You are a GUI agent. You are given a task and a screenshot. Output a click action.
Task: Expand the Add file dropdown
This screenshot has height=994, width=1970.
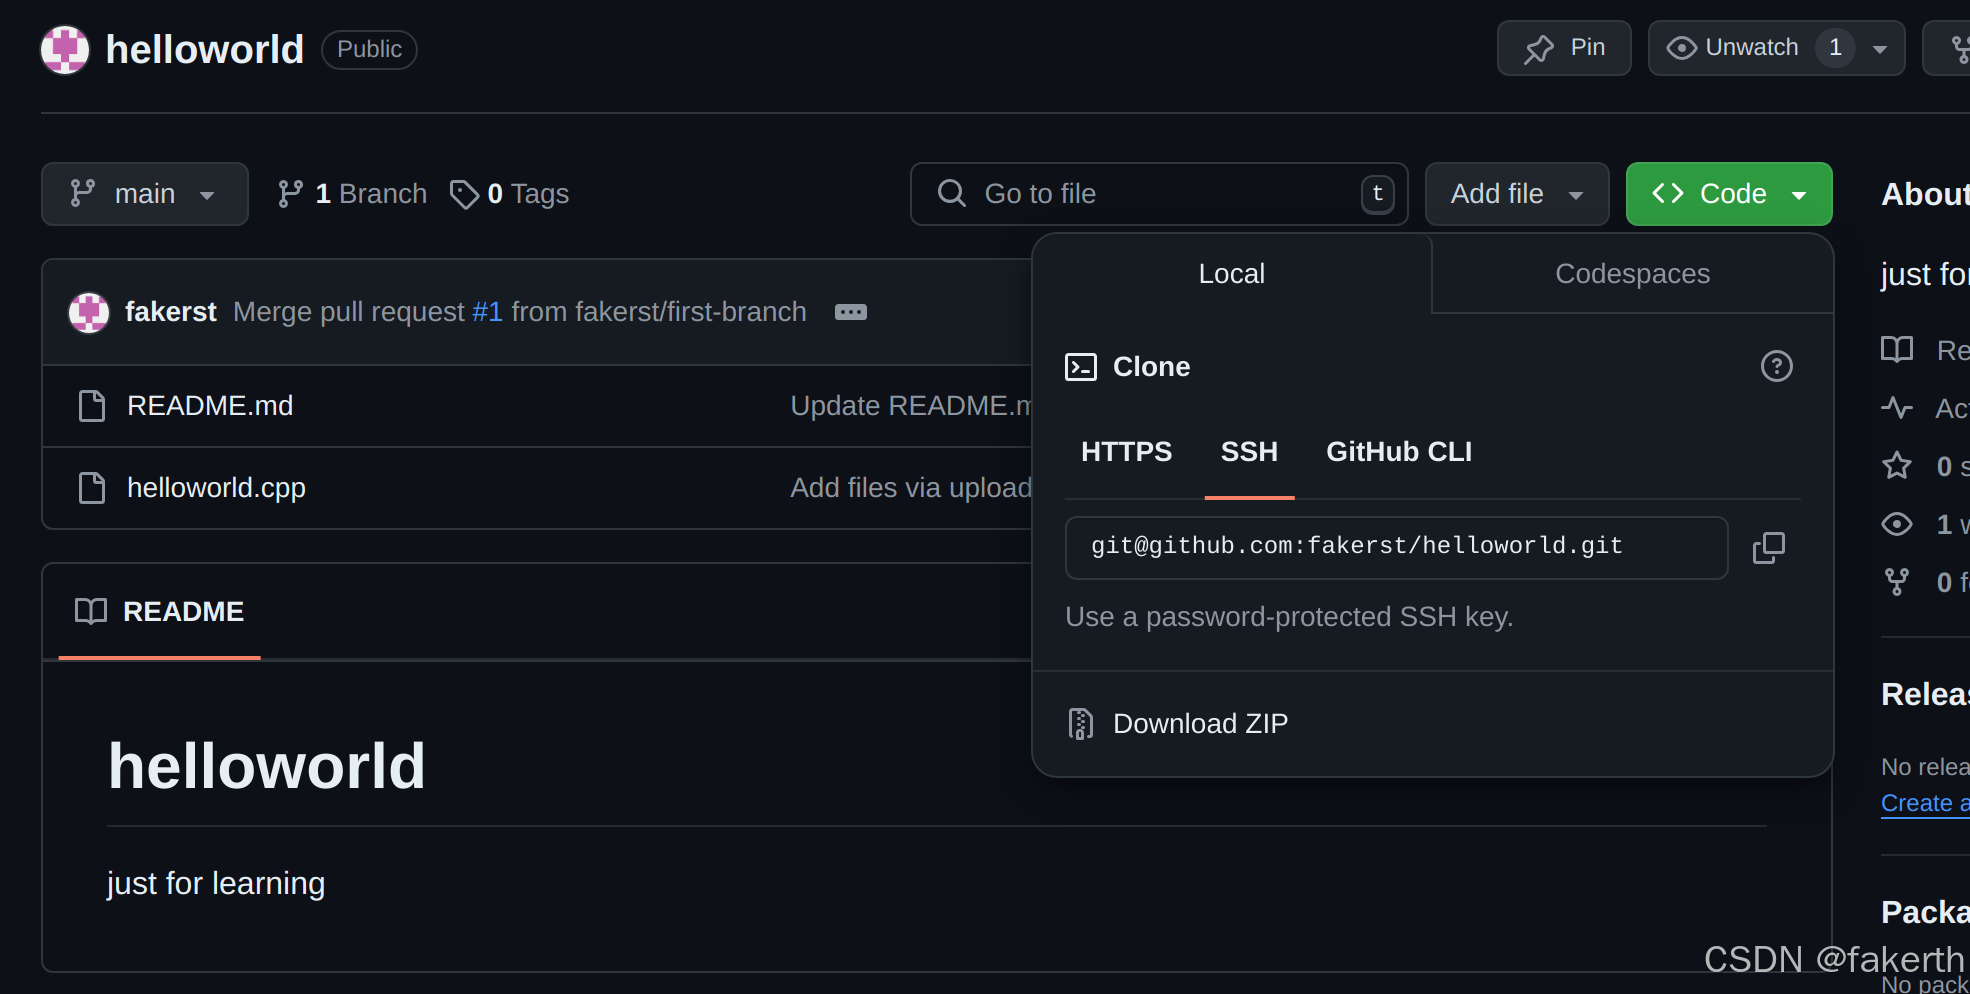[x=1517, y=194]
